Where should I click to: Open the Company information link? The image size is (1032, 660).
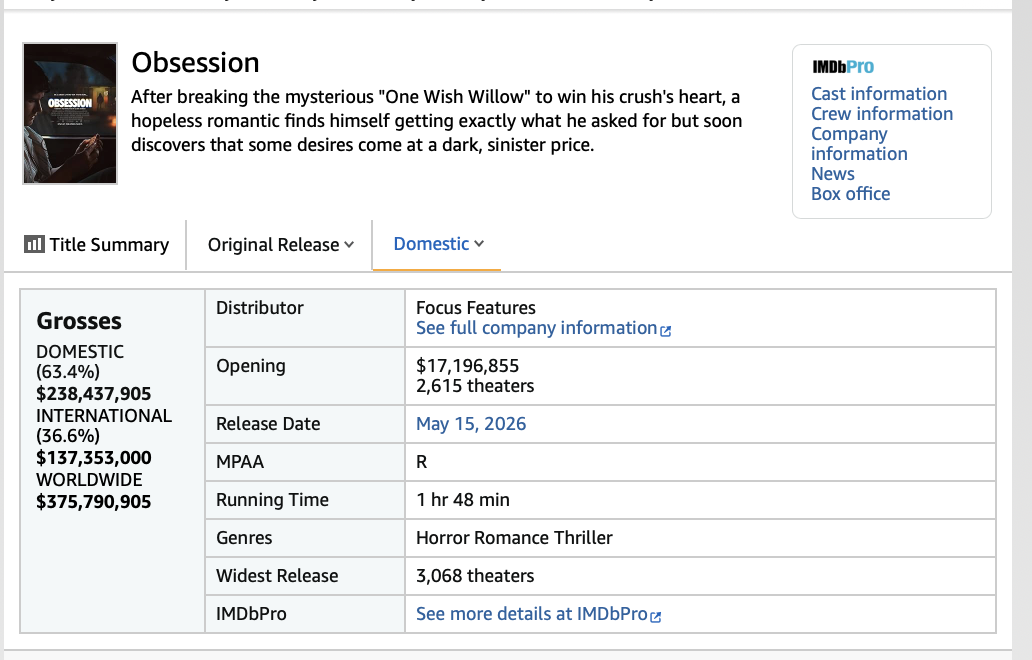pyautogui.click(x=859, y=143)
